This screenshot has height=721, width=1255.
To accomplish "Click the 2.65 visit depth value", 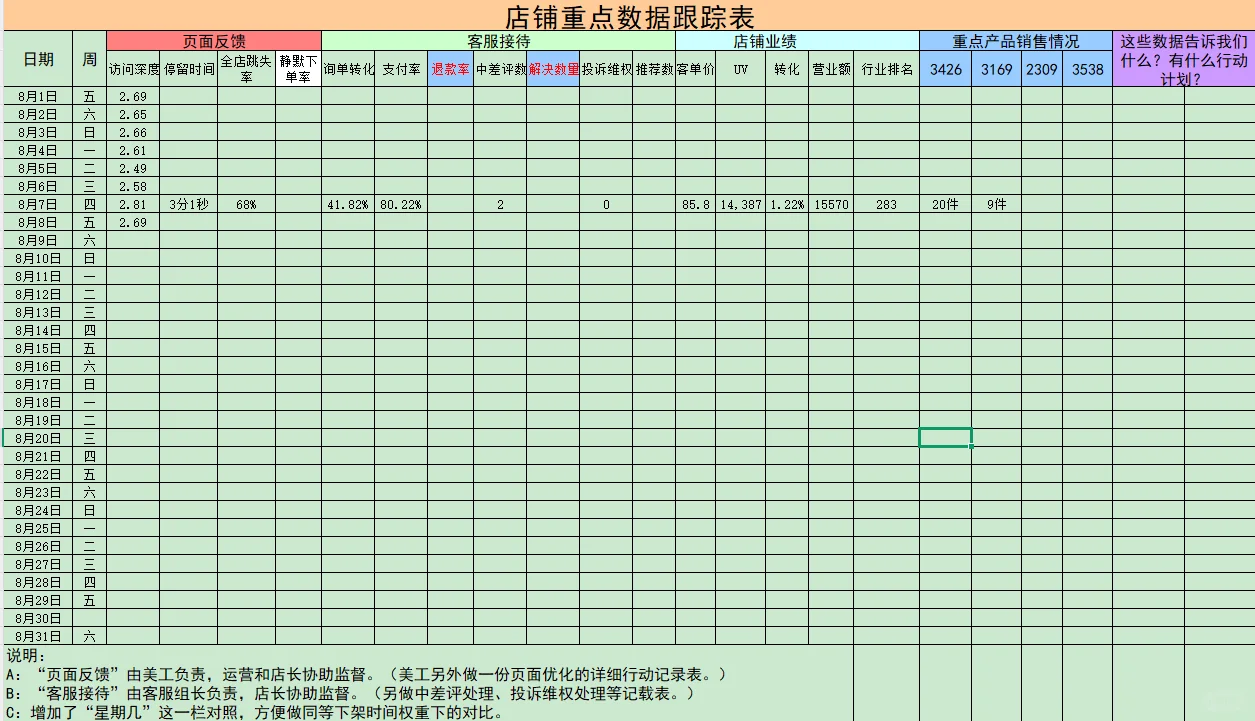I will (133, 115).
